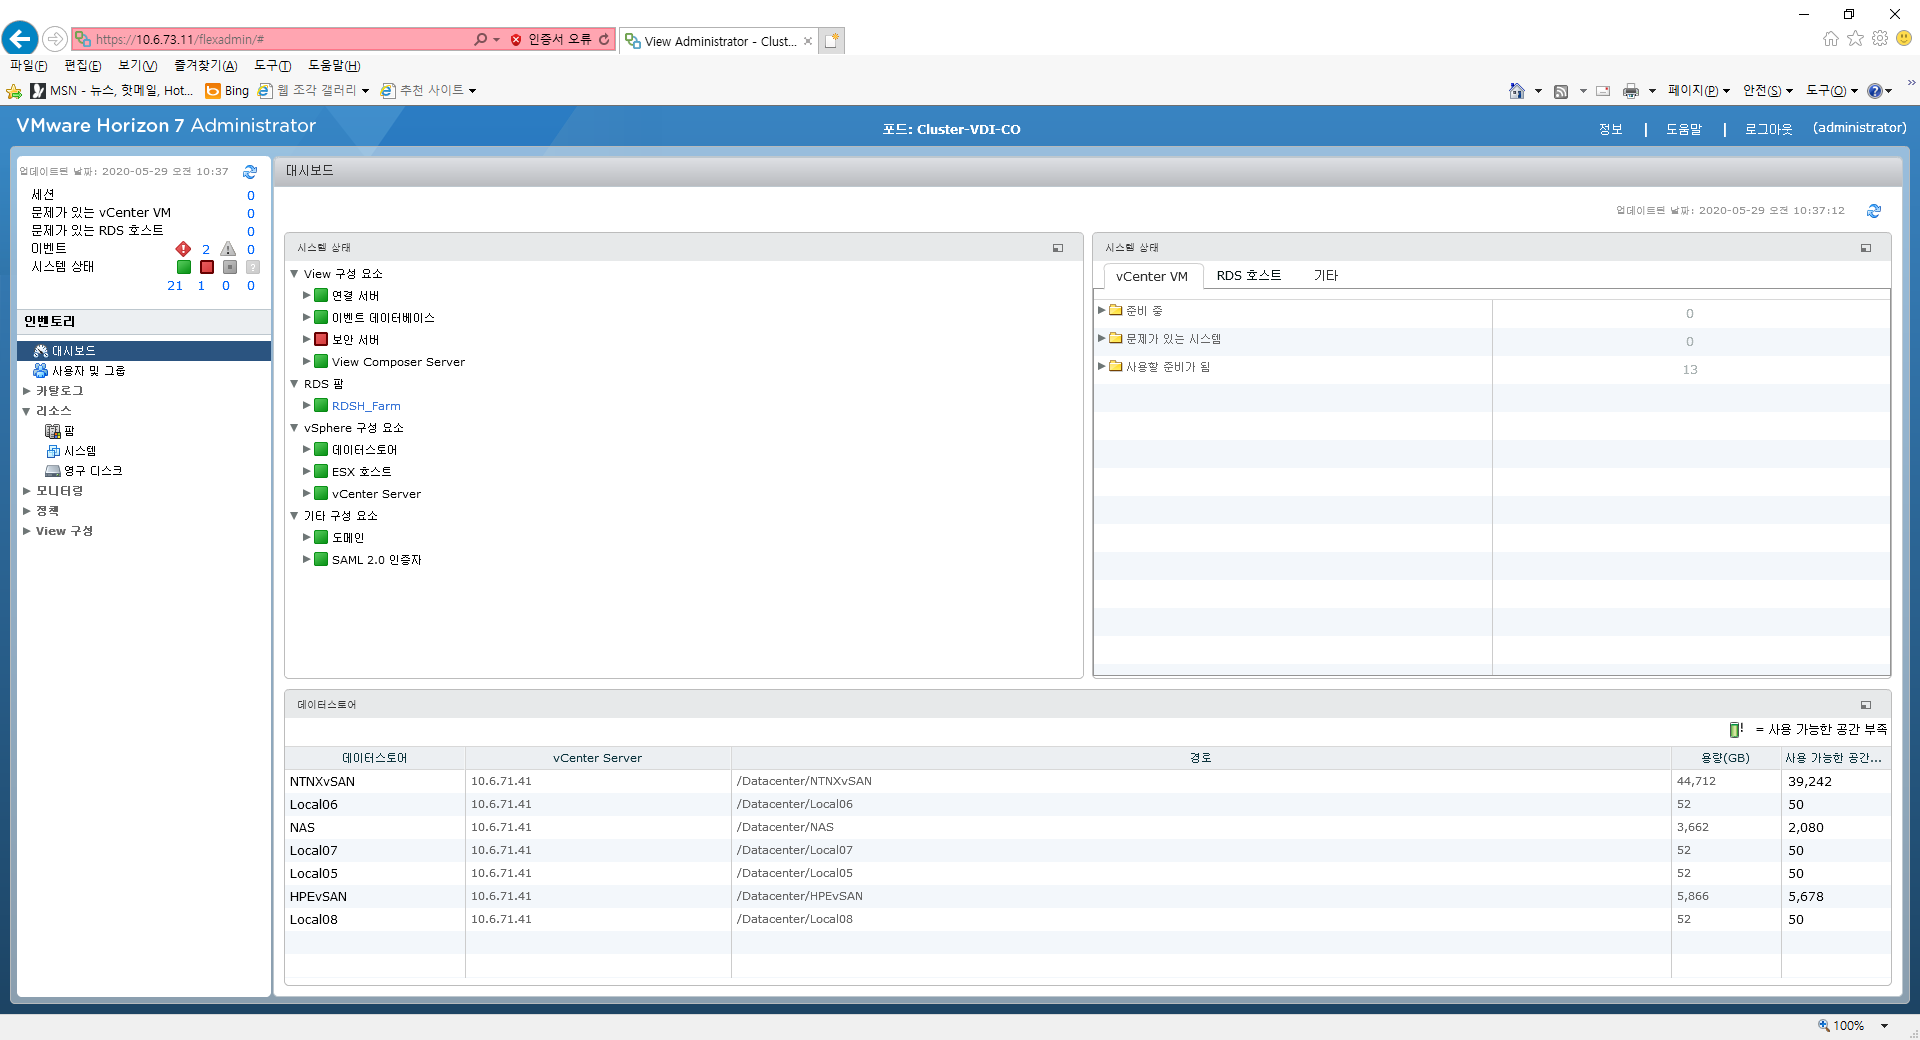Open the new tab button
This screenshot has height=1040, width=1920.
[832, 41]
